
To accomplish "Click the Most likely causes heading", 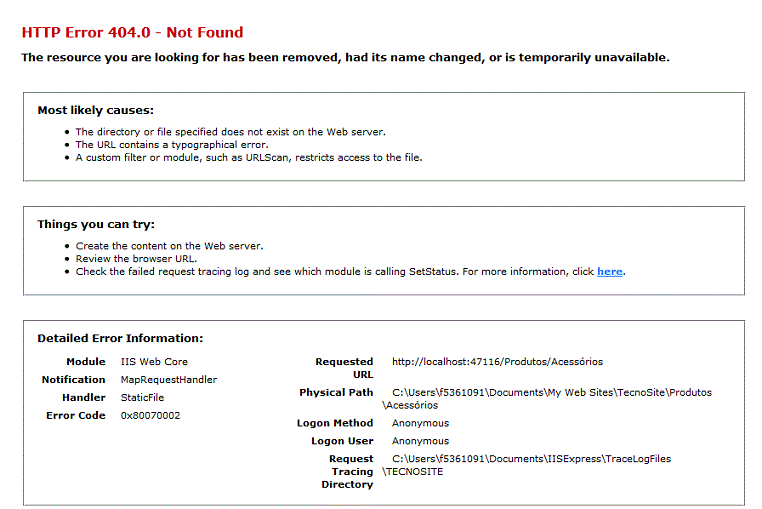I will click(x=96, y=110).
